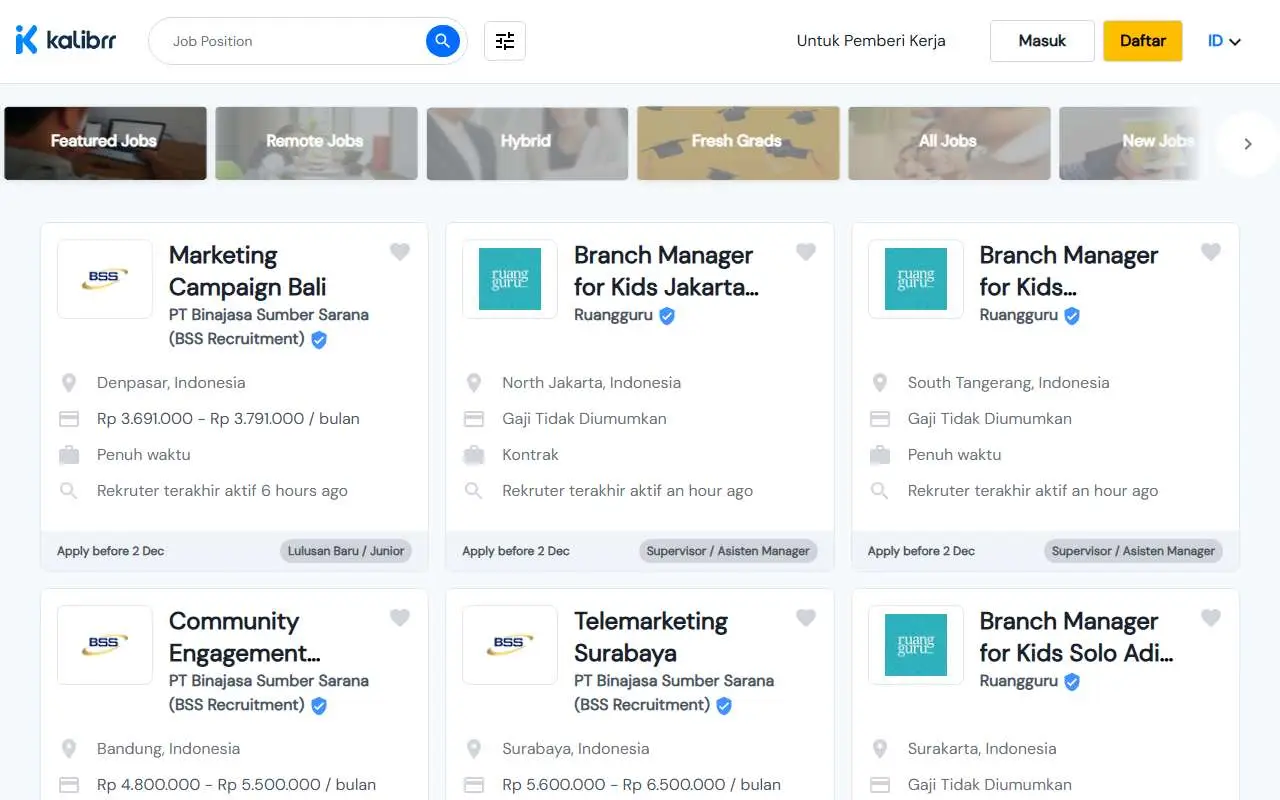Heart the South Tangerang Branch Manager job
This screenshot has height=800, width=1280.
[1211, 252]
